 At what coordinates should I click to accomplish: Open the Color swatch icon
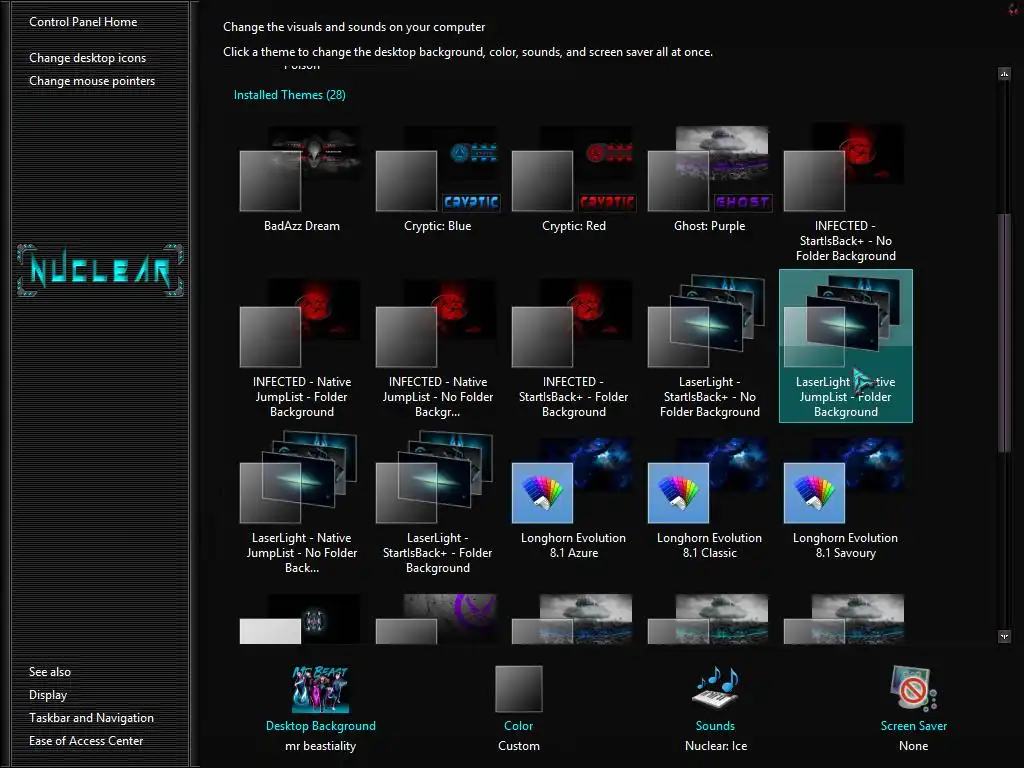519,689
